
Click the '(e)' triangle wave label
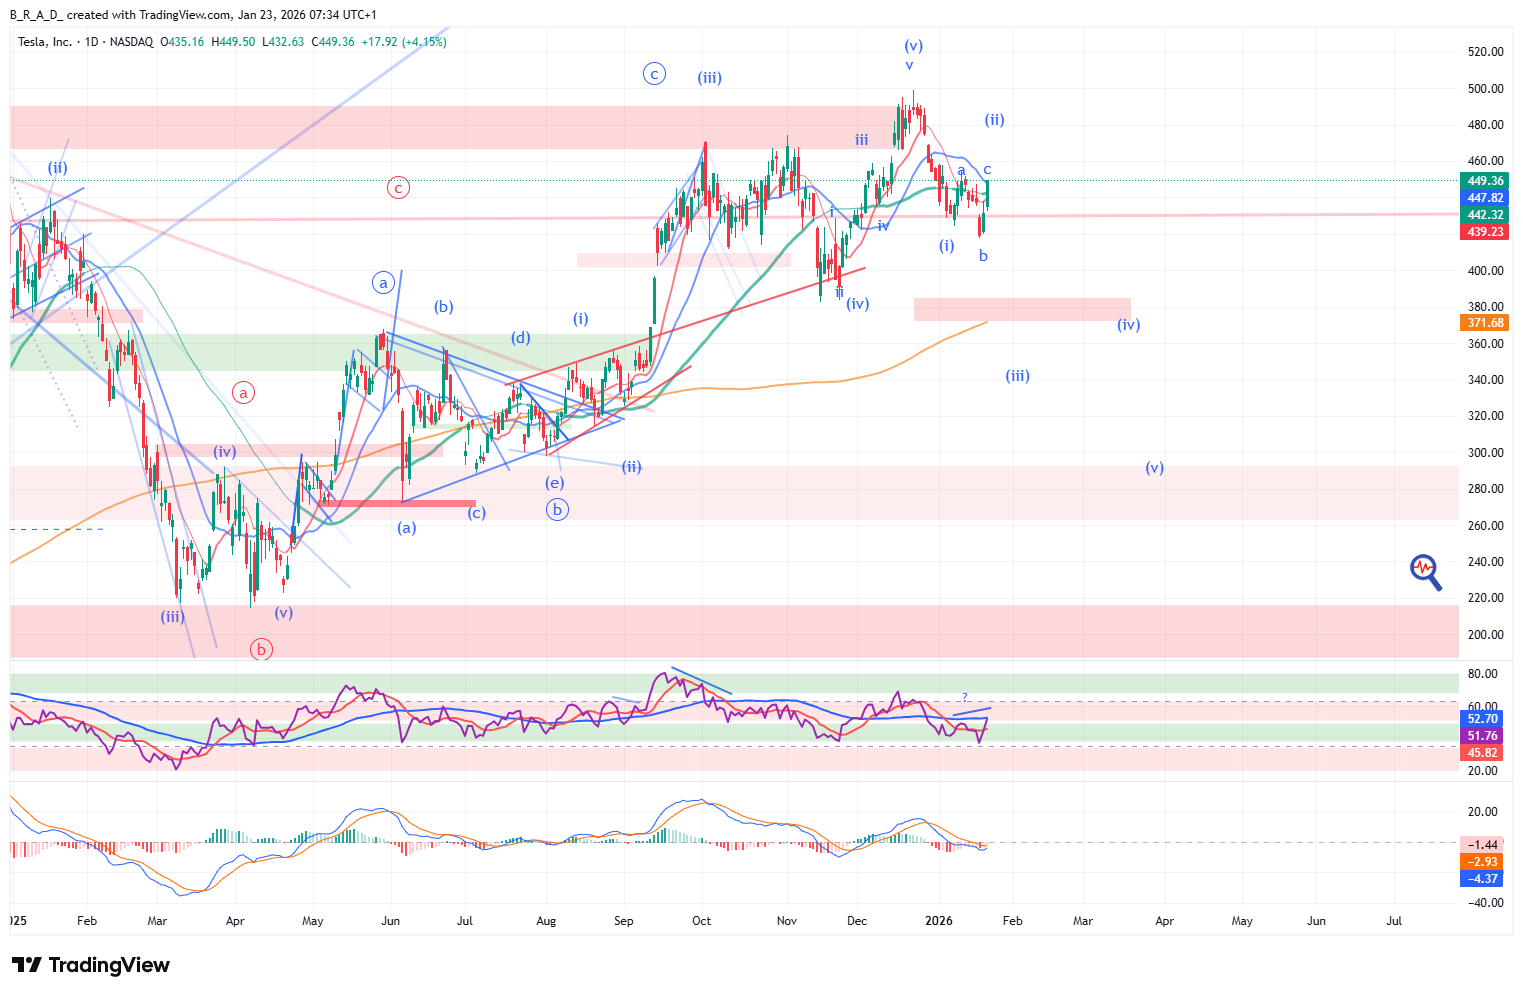tap(554, 483)
